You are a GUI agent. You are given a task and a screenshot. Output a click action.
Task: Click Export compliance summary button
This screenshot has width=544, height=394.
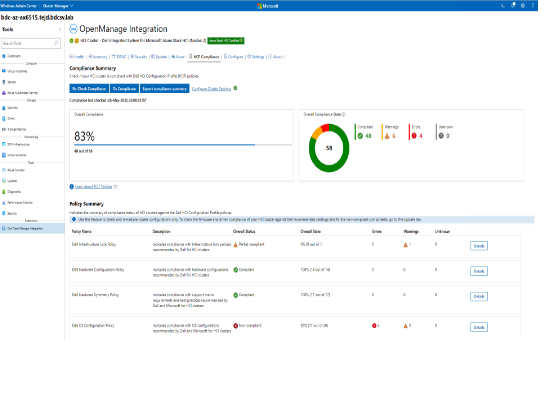click(x=165, y=88)
